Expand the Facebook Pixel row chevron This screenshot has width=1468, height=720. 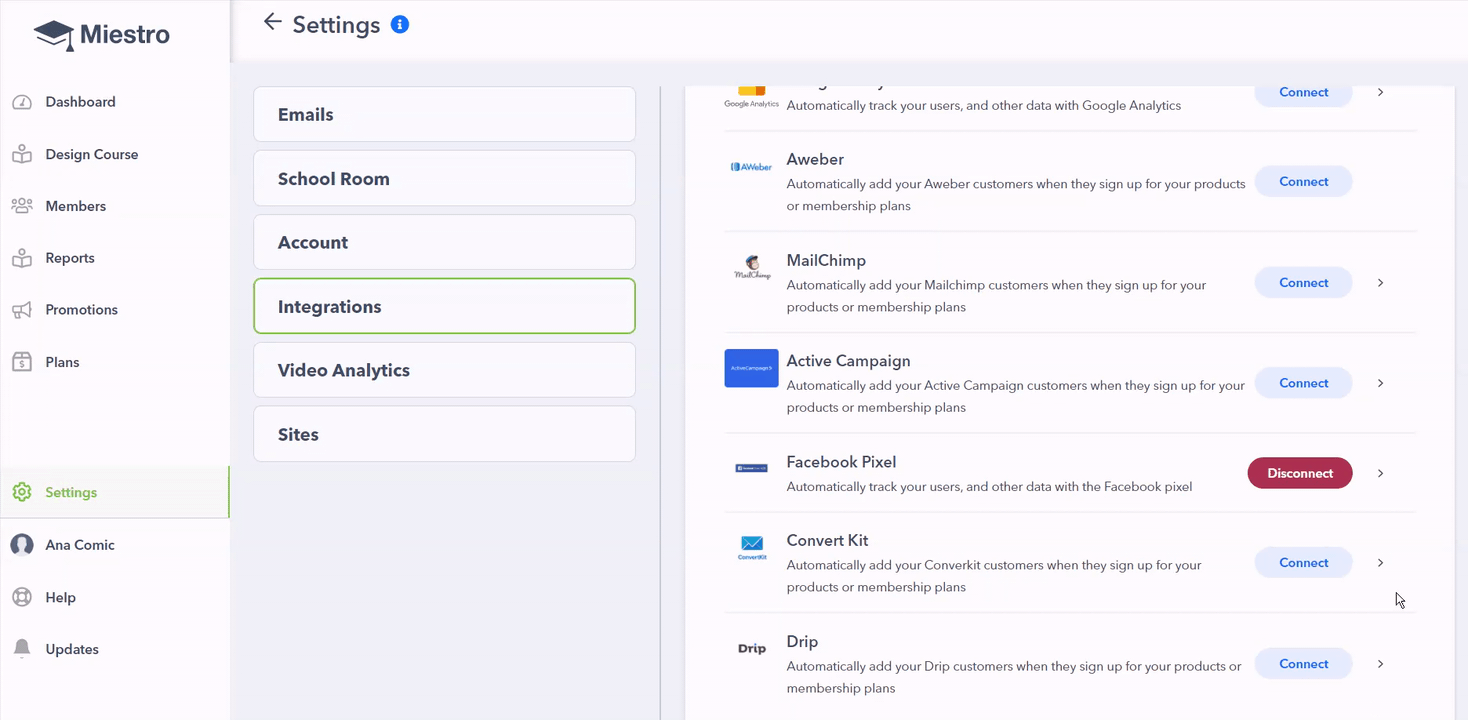1380,473
